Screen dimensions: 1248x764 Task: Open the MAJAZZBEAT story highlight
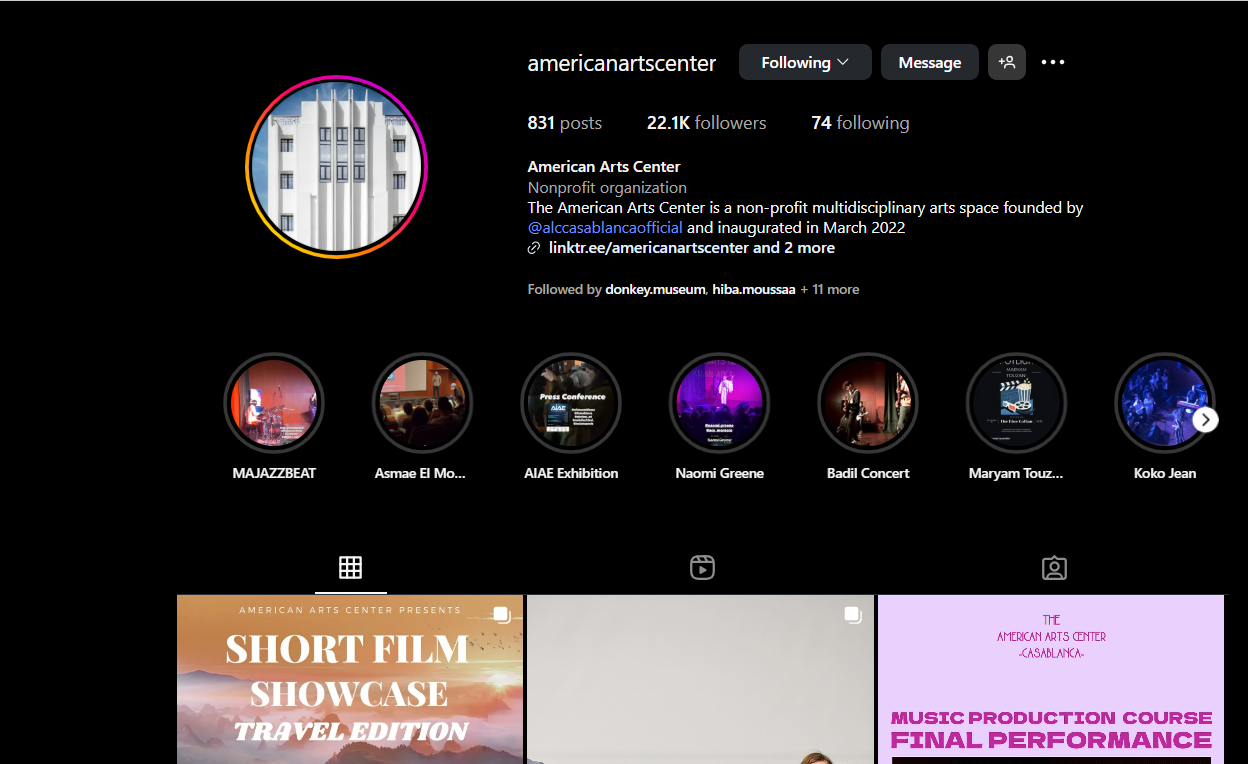tap(274, 403)
